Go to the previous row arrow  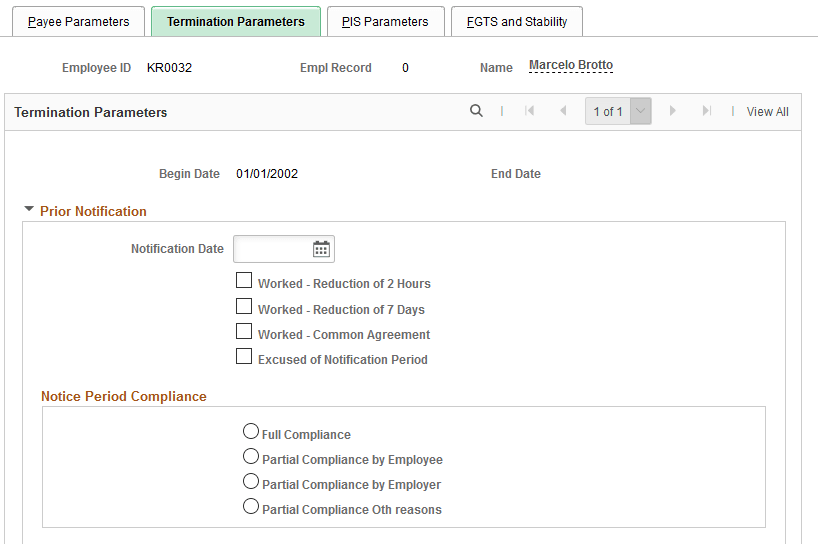pos(563,111)
